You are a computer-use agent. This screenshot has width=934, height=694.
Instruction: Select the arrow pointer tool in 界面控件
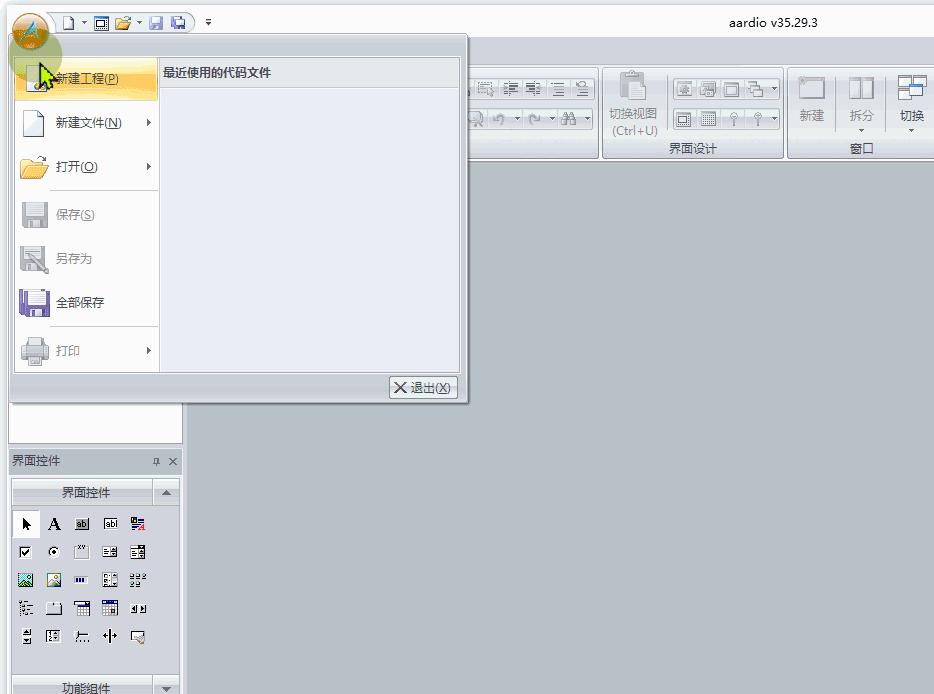pyautogui.click(x=27, y=524)
